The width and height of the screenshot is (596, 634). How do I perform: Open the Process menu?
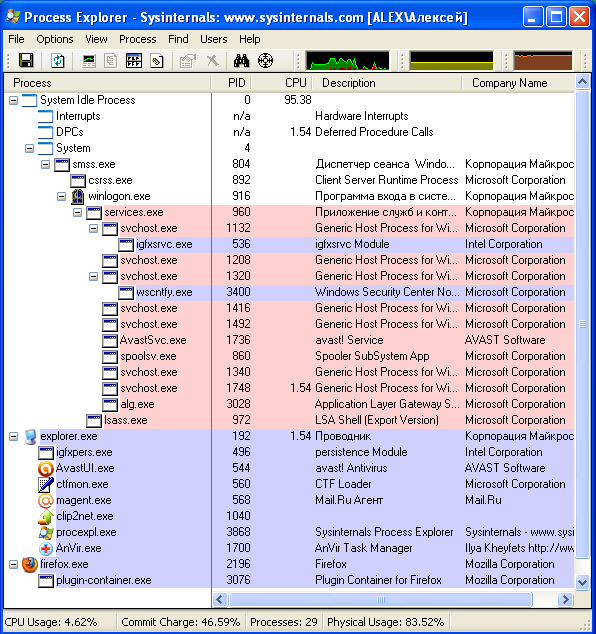(137, 39)
